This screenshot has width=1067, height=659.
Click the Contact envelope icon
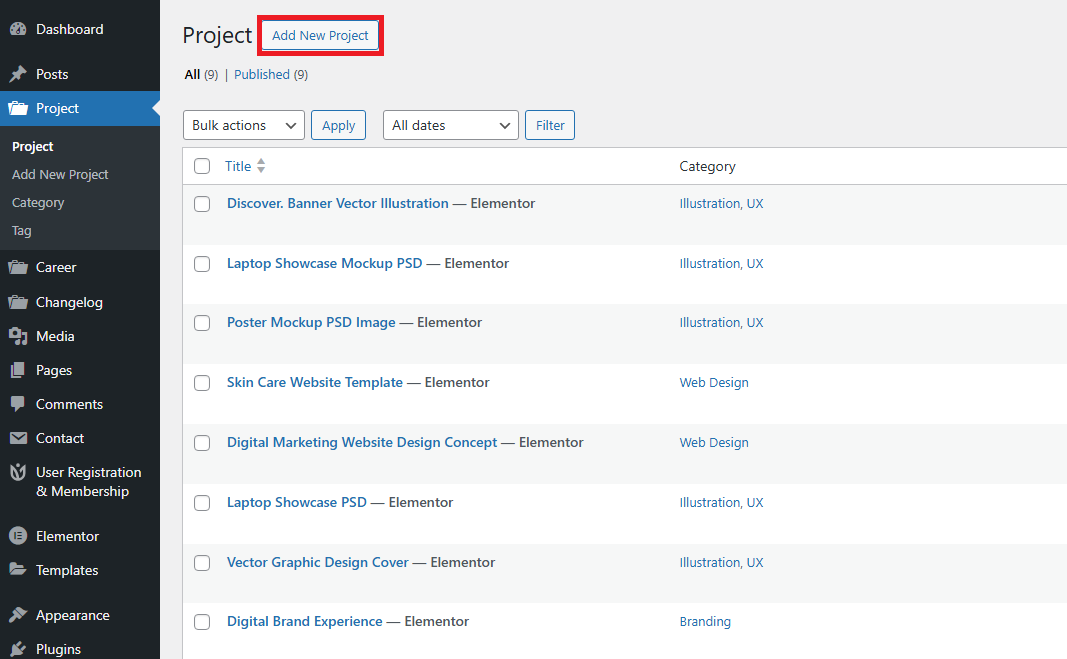[18, 438]
